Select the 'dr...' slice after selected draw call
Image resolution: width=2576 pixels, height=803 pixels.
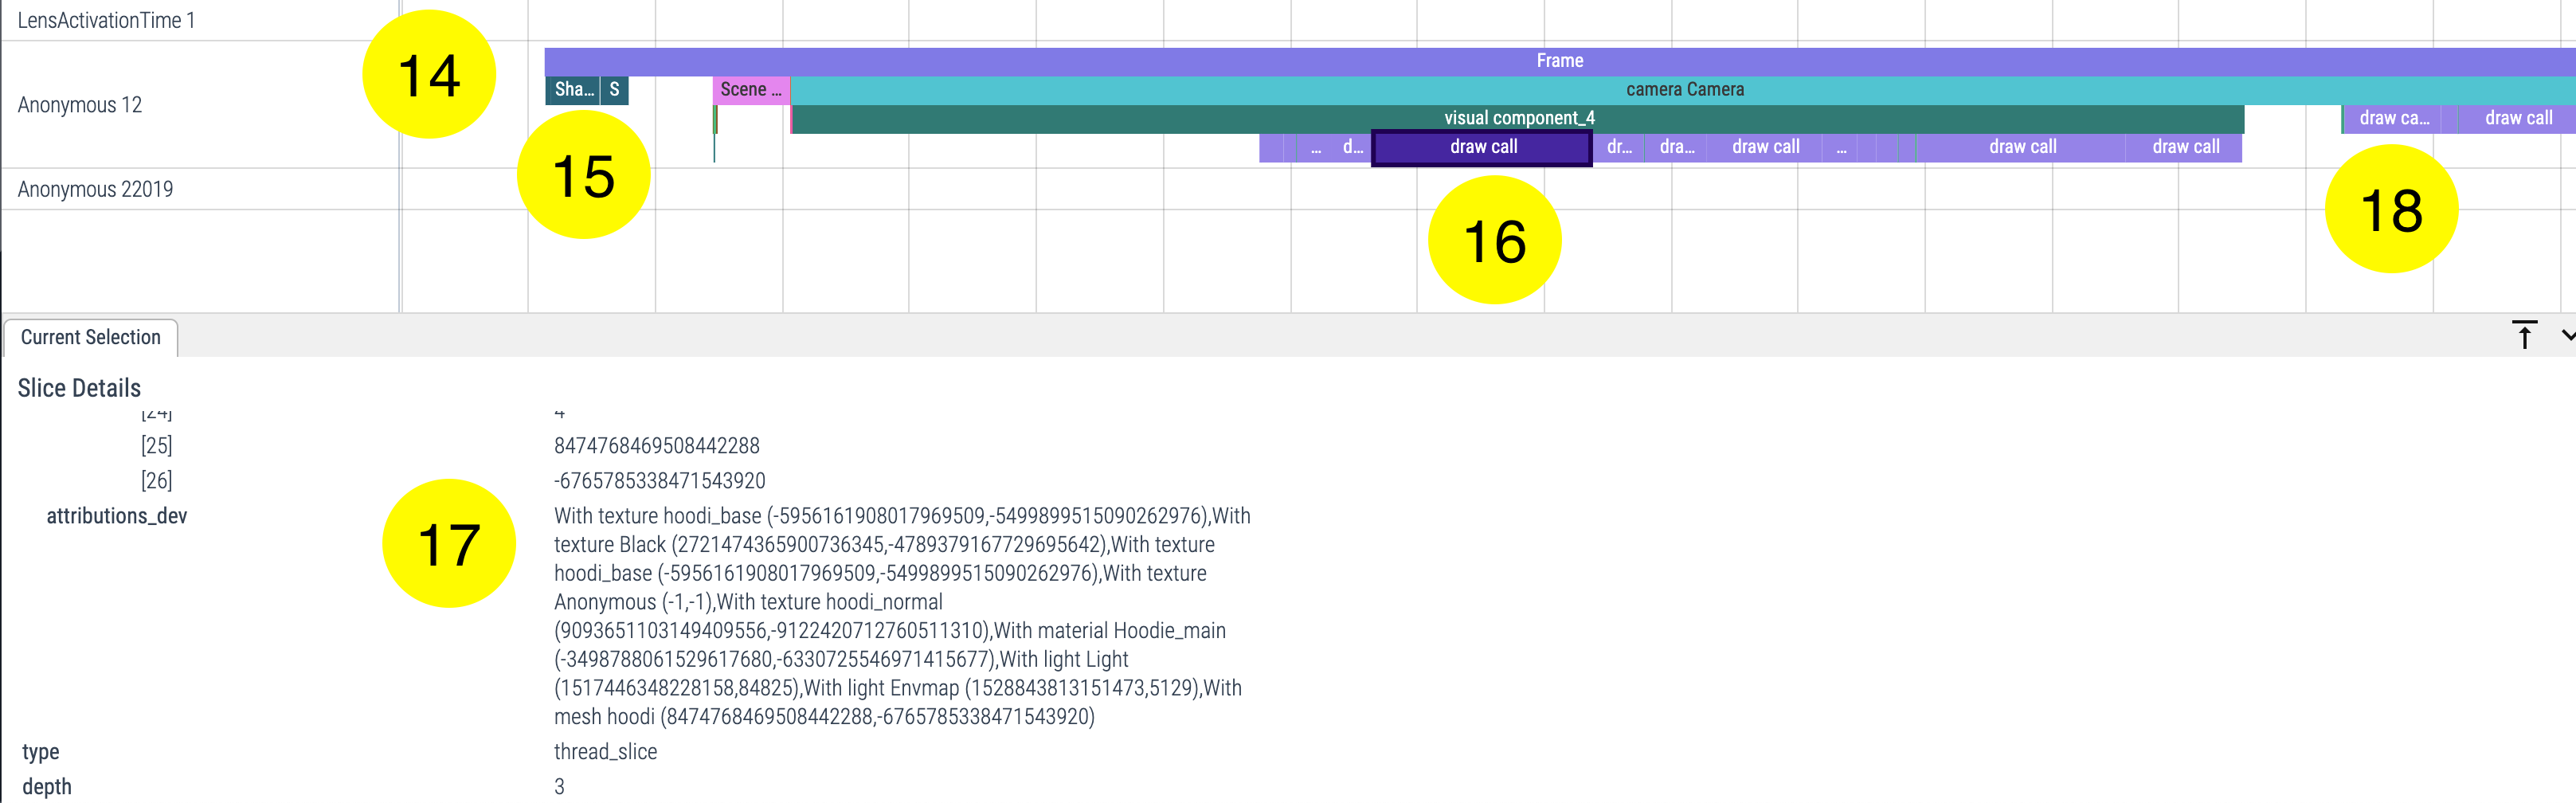[1618, 147]
